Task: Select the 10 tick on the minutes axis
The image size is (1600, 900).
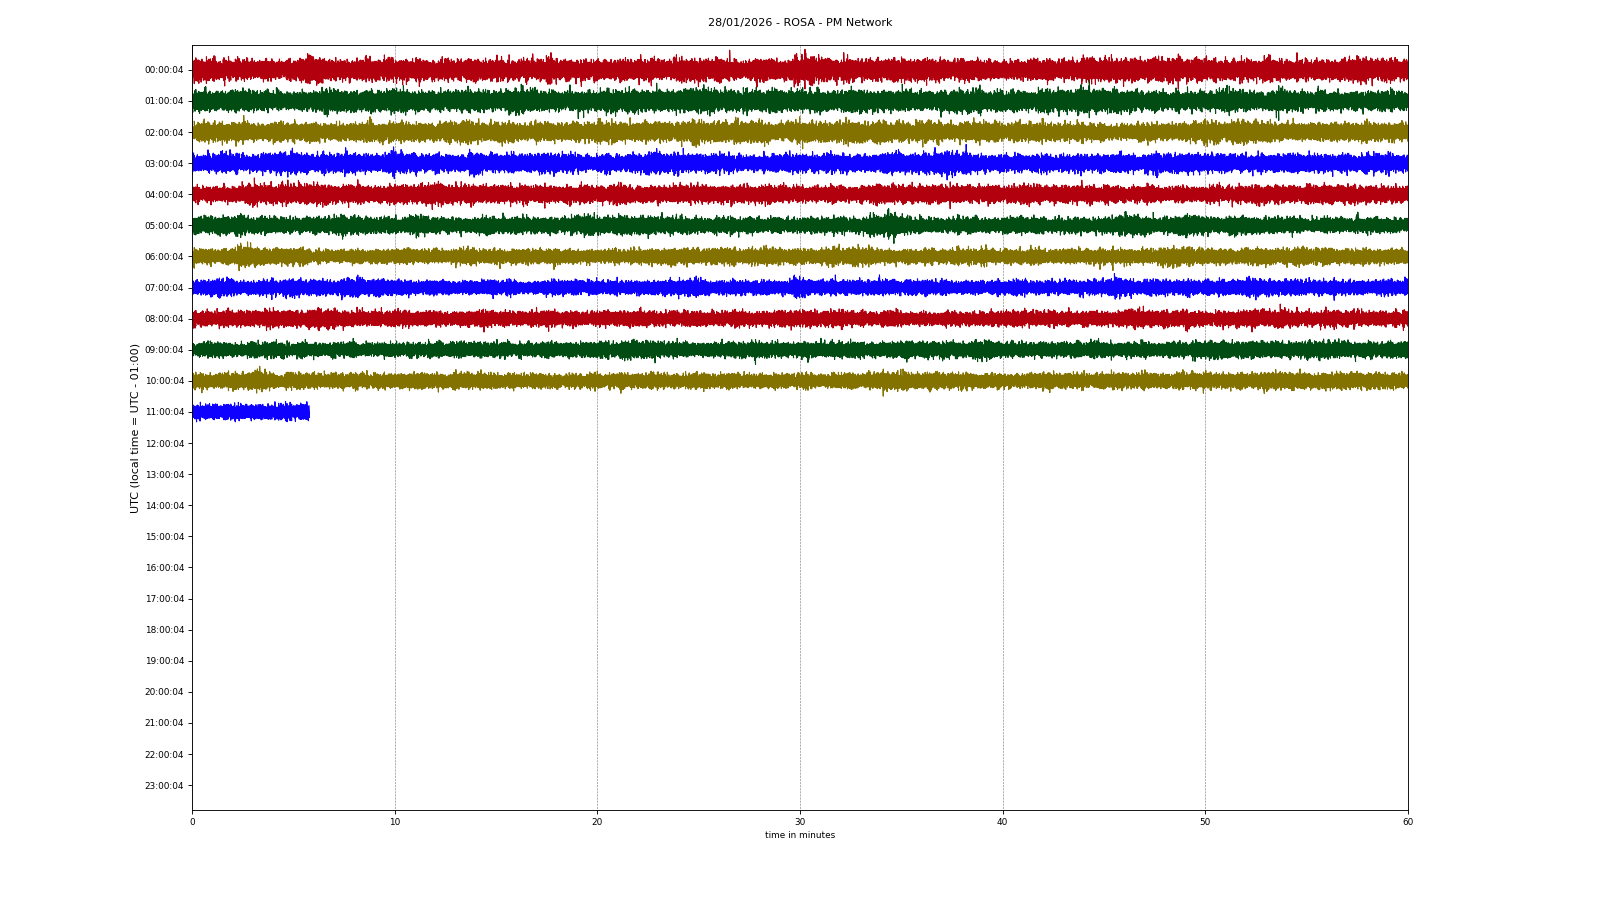Action: (x=395, y=822)
